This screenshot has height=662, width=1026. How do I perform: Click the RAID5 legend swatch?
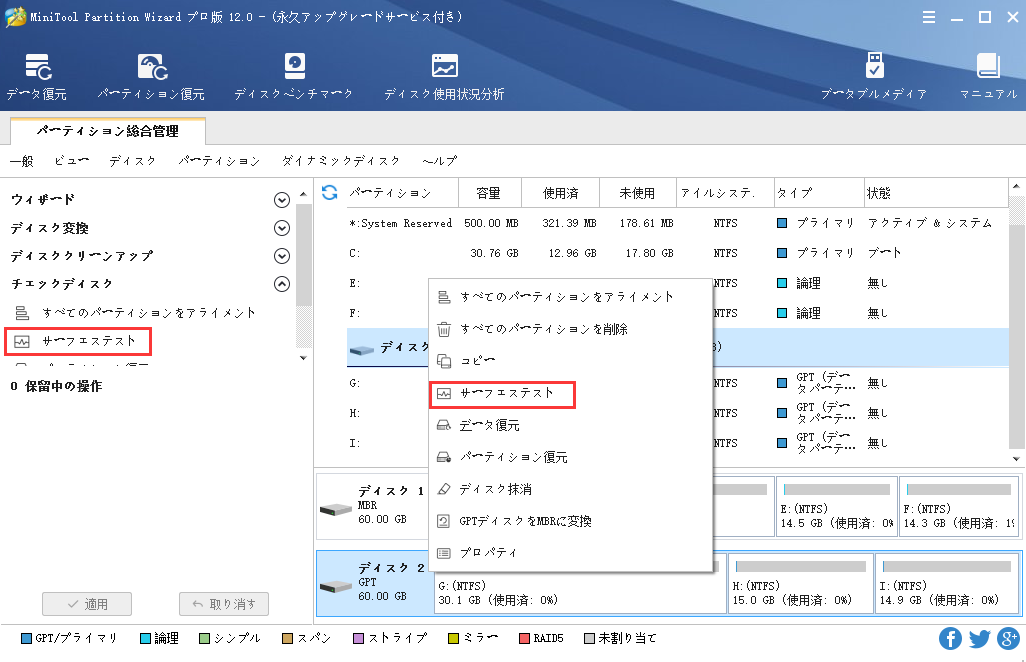tap(524, 638)
